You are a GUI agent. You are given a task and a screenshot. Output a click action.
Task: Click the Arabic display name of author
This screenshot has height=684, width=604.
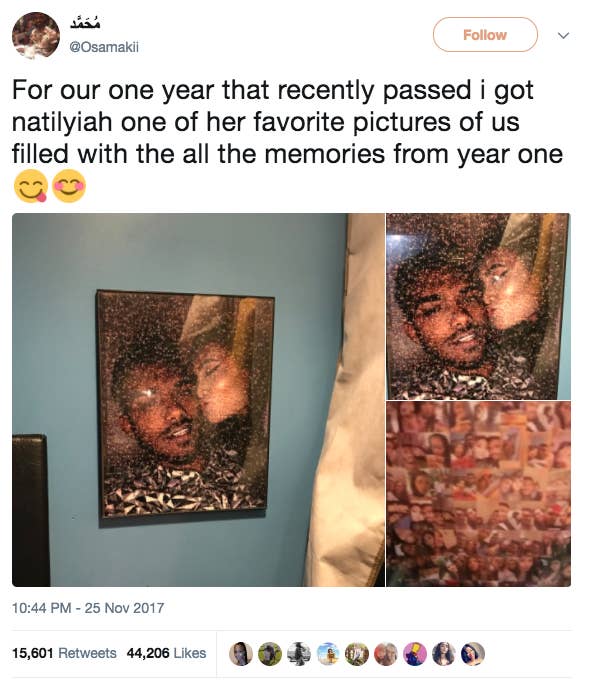[85, 22]
